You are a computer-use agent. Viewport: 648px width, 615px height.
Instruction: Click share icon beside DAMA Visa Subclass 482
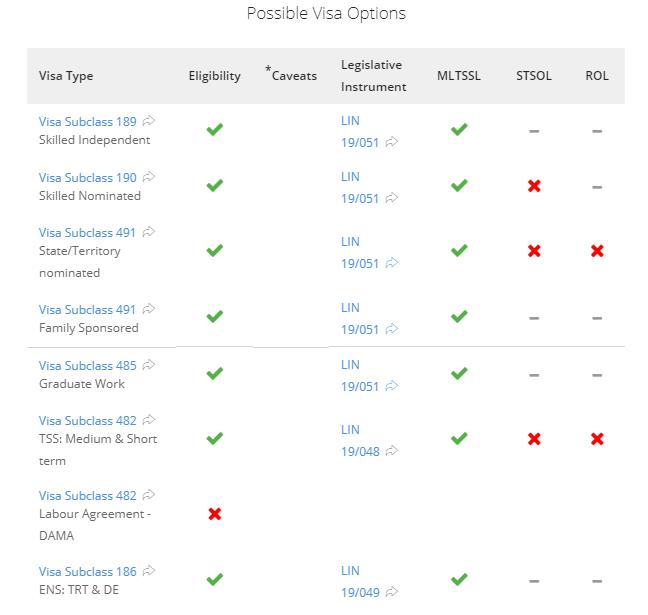pyautogui.click(x=148, y=495)
